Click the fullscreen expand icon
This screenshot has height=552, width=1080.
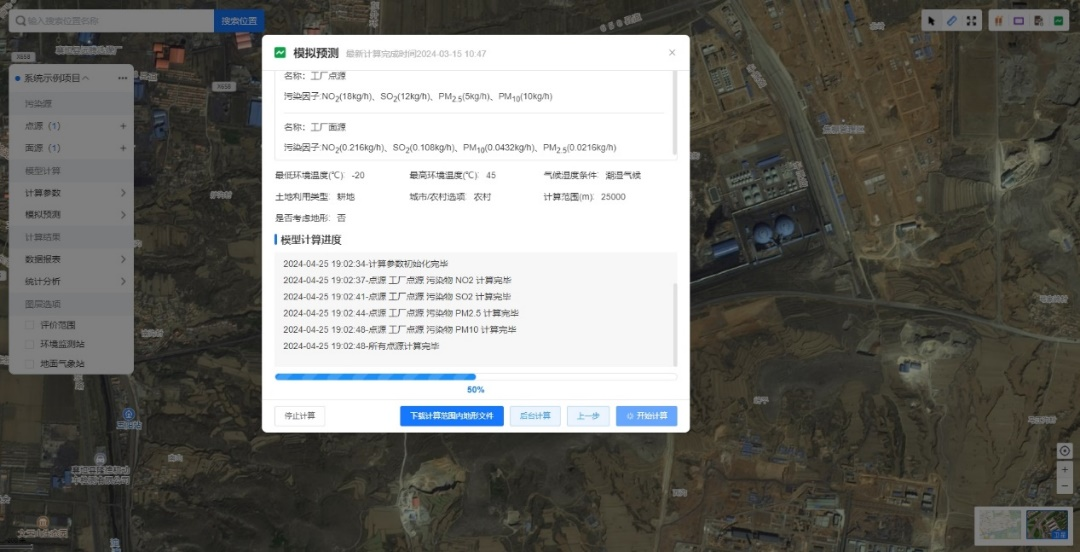(971, 20)
